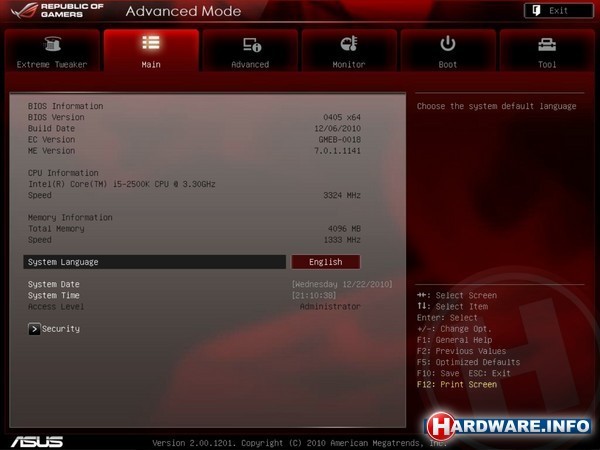
Task: Click the Security submenu arrow icon
Action: pyautogui.click(x=34, y=328)
